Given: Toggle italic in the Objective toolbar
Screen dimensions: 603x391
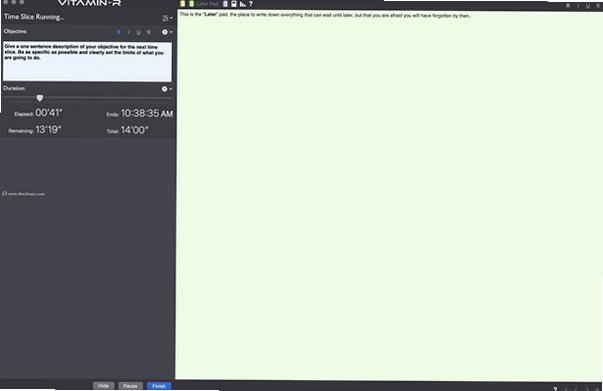Looking at the screenshot, I should (x=129, y=32).
